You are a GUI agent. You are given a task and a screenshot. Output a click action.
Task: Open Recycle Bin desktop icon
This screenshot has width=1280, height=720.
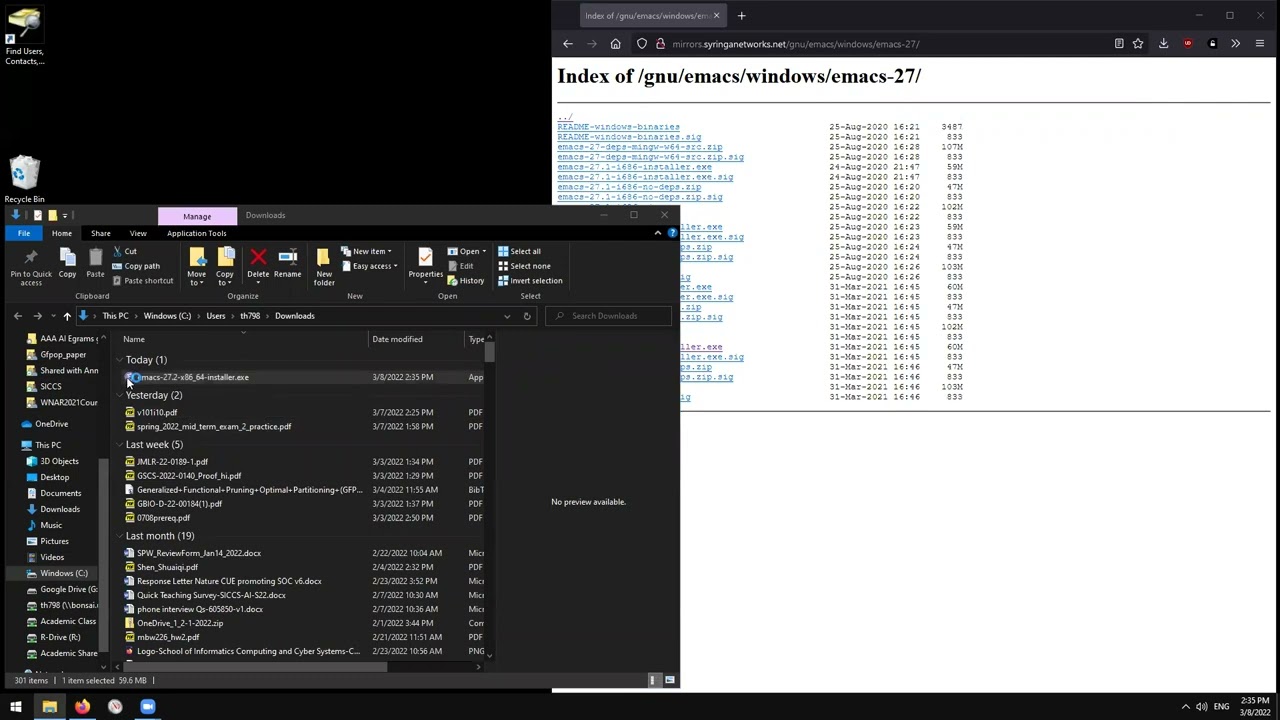pyautogui.click(x=25, y=180)
